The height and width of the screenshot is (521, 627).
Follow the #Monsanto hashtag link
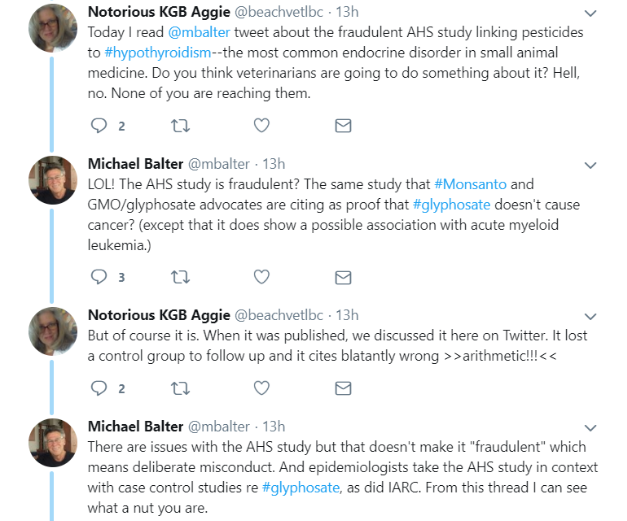pyautogui.click(x=469, y=184)
